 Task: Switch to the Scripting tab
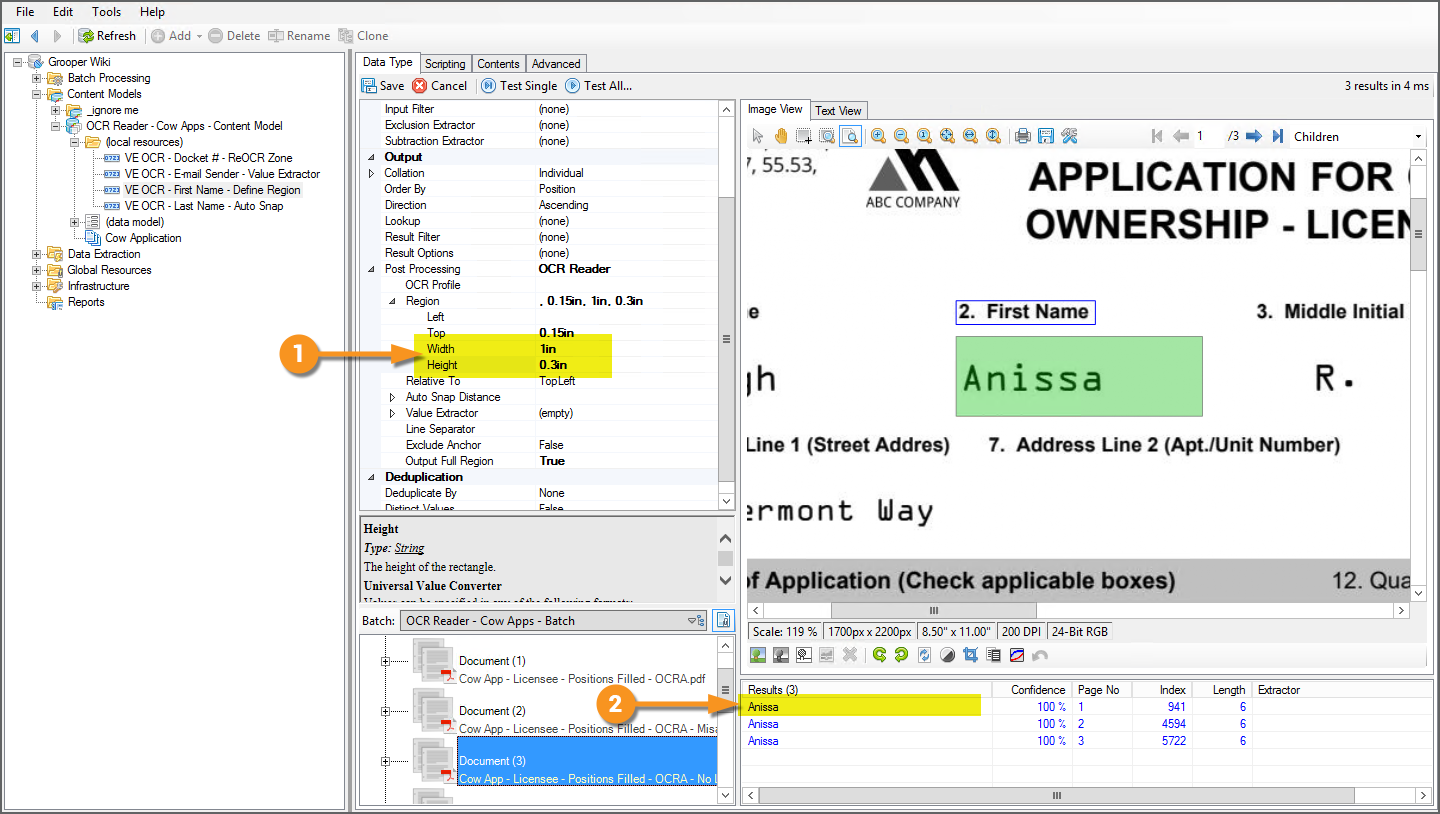(x=445, y=63)
